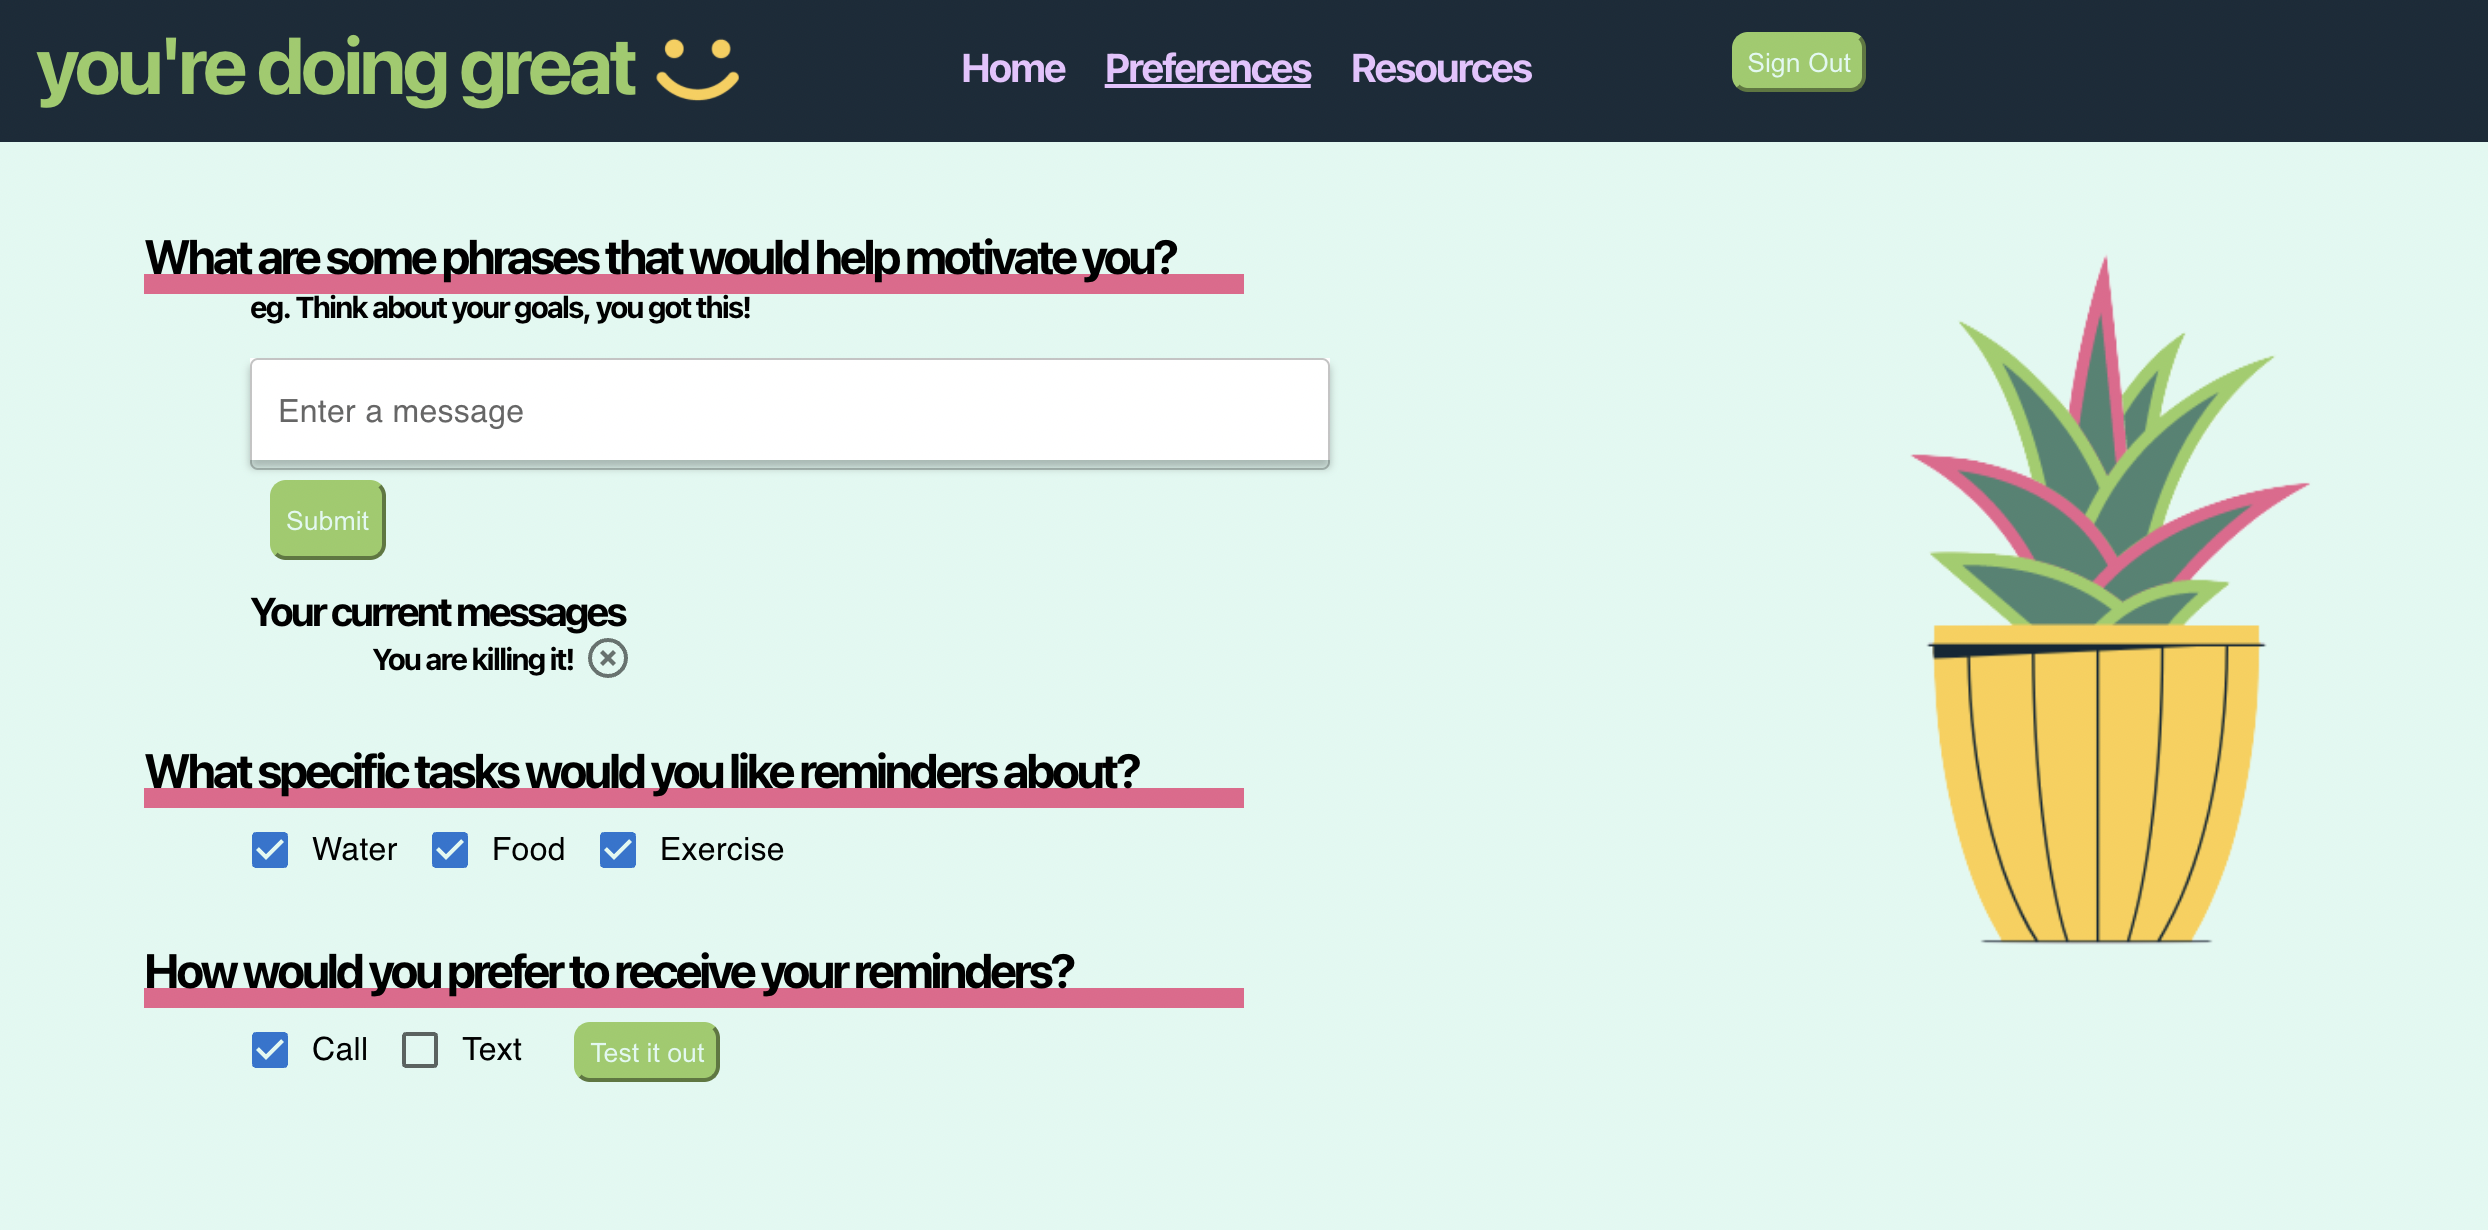
Task: Disable the Call reminder option
Action: coord(270,1050)
